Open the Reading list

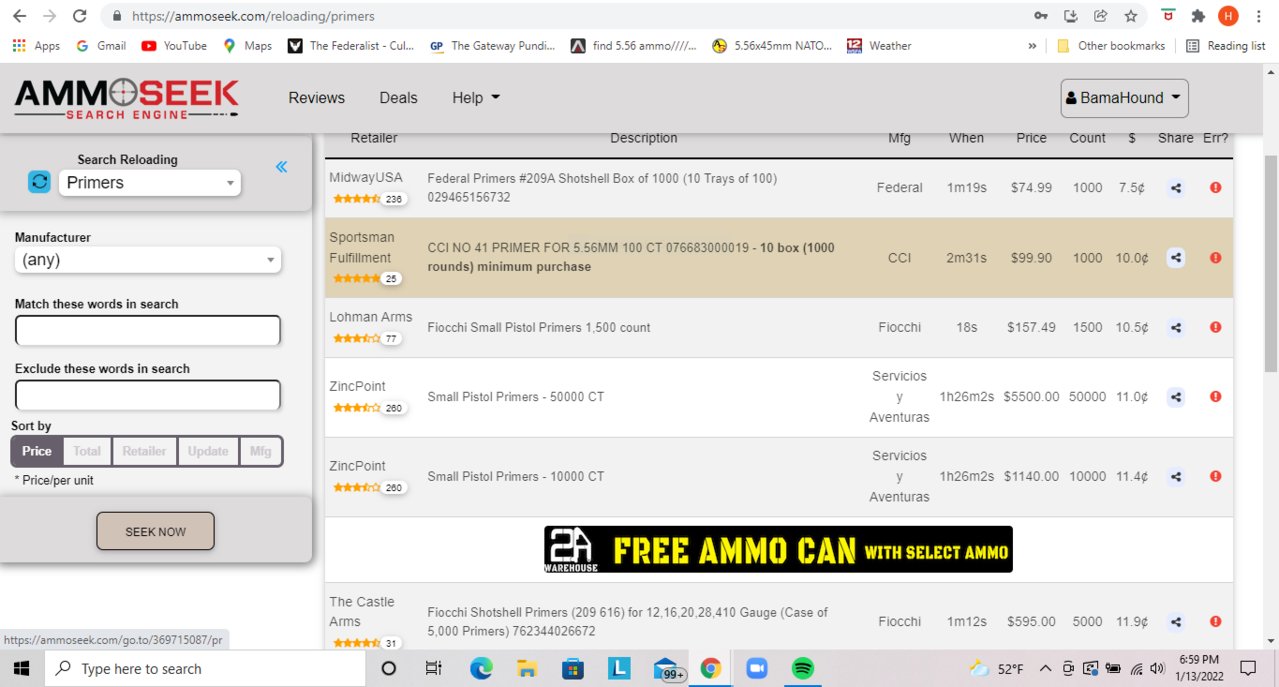(x=1225, y=46)
